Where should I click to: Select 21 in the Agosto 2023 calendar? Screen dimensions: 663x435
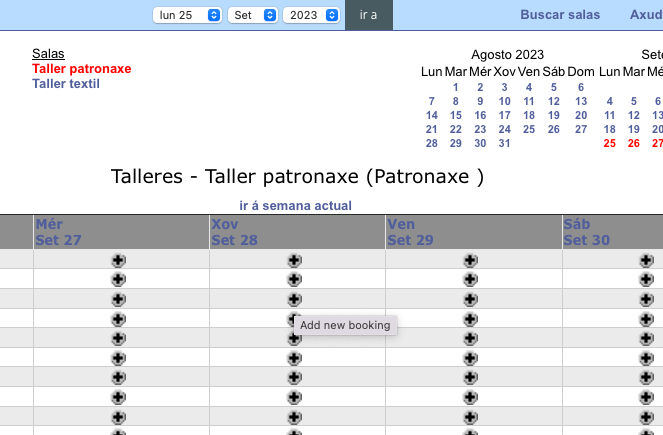(x=431, y=129)
